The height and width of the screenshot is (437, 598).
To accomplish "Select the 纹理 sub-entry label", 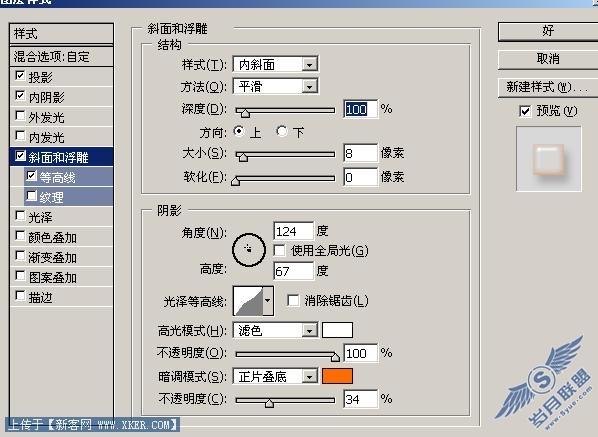I will click(x=51, y=198).
